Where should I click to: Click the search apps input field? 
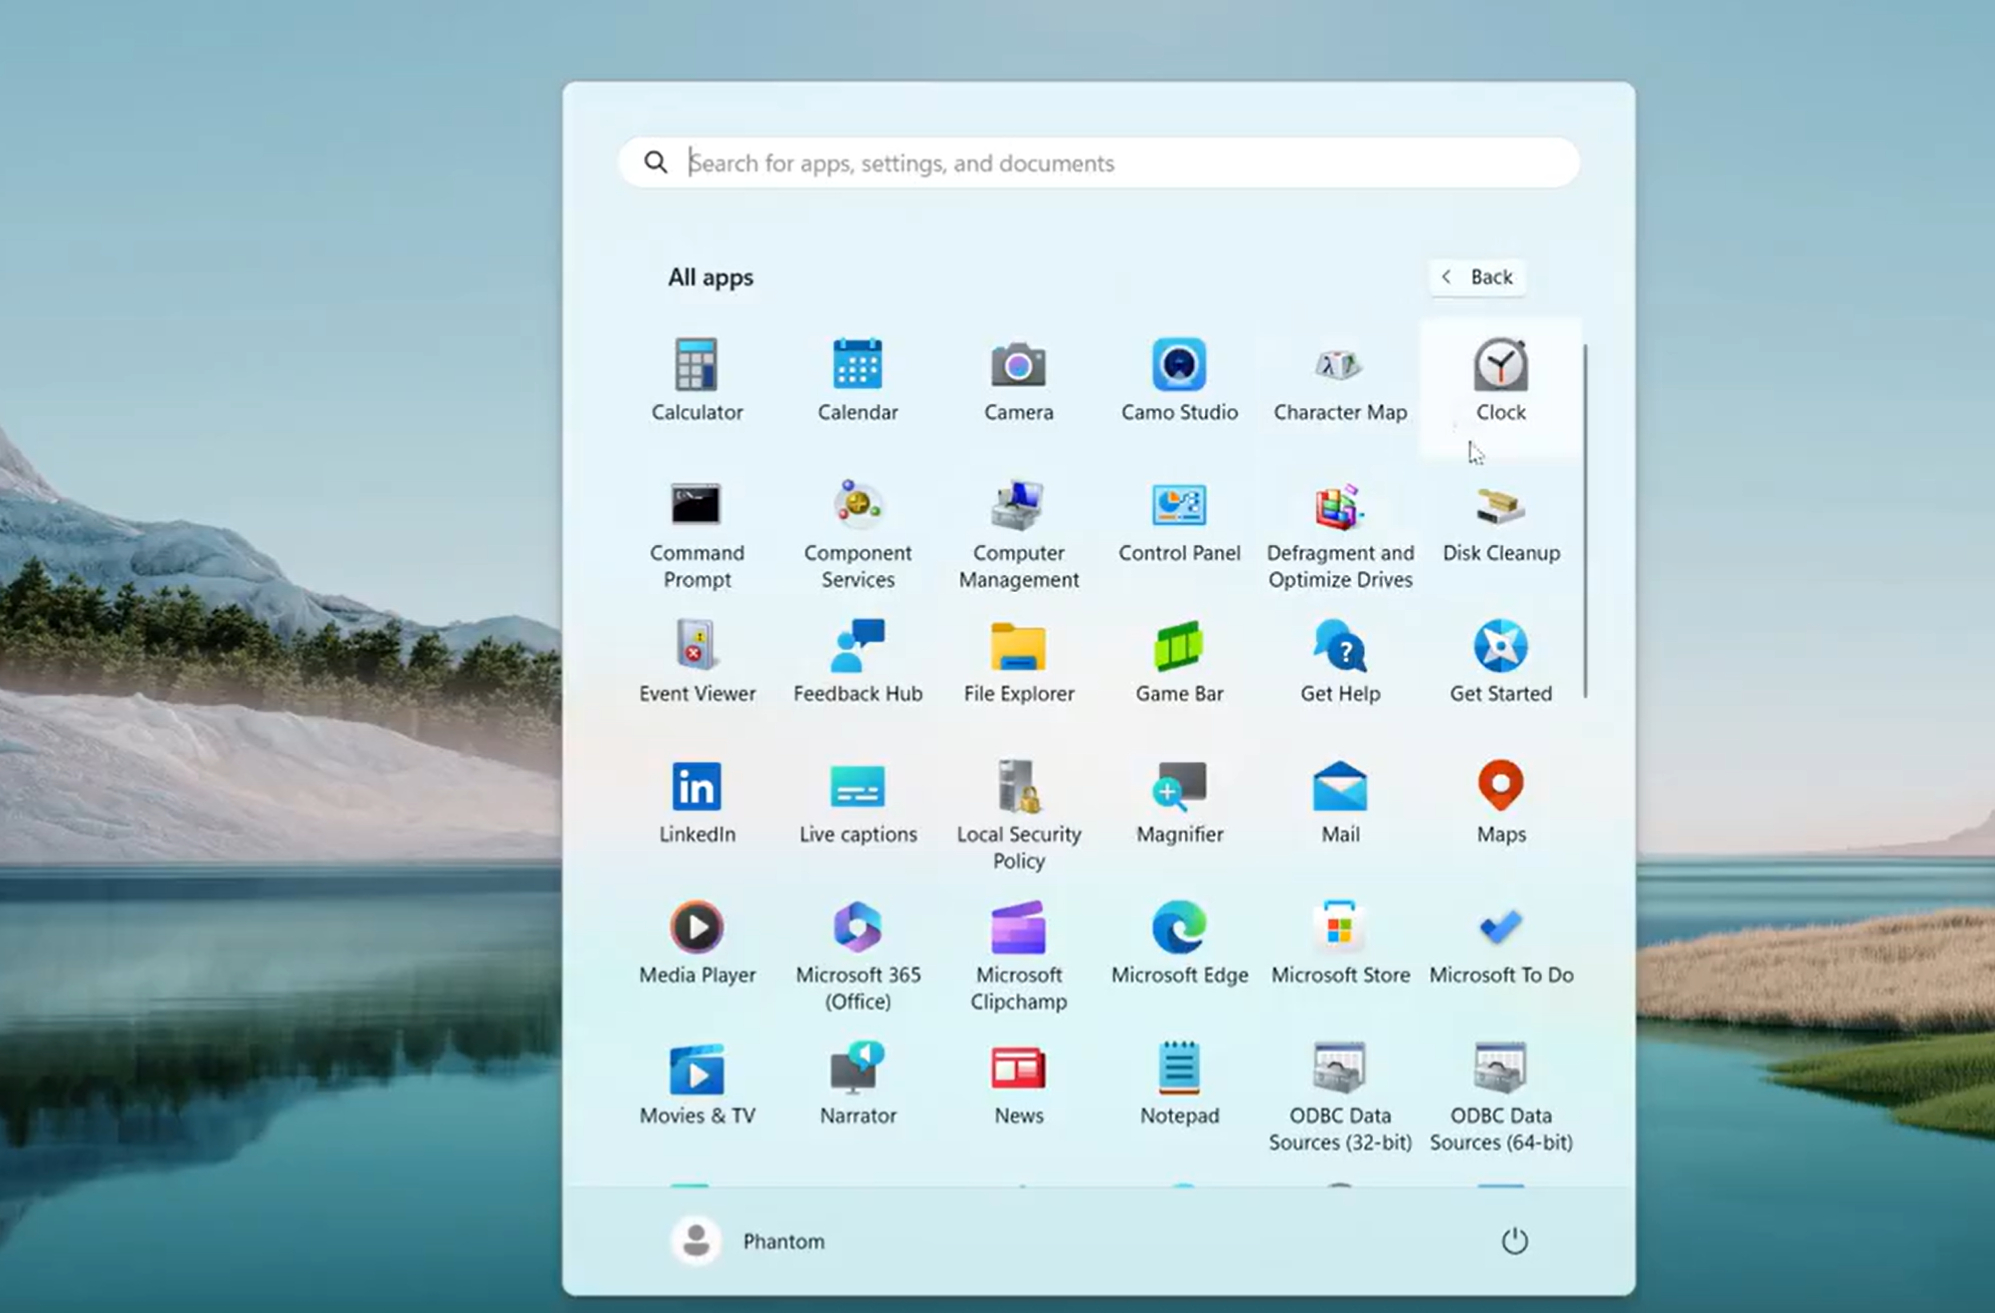(x=1100, y=163)
